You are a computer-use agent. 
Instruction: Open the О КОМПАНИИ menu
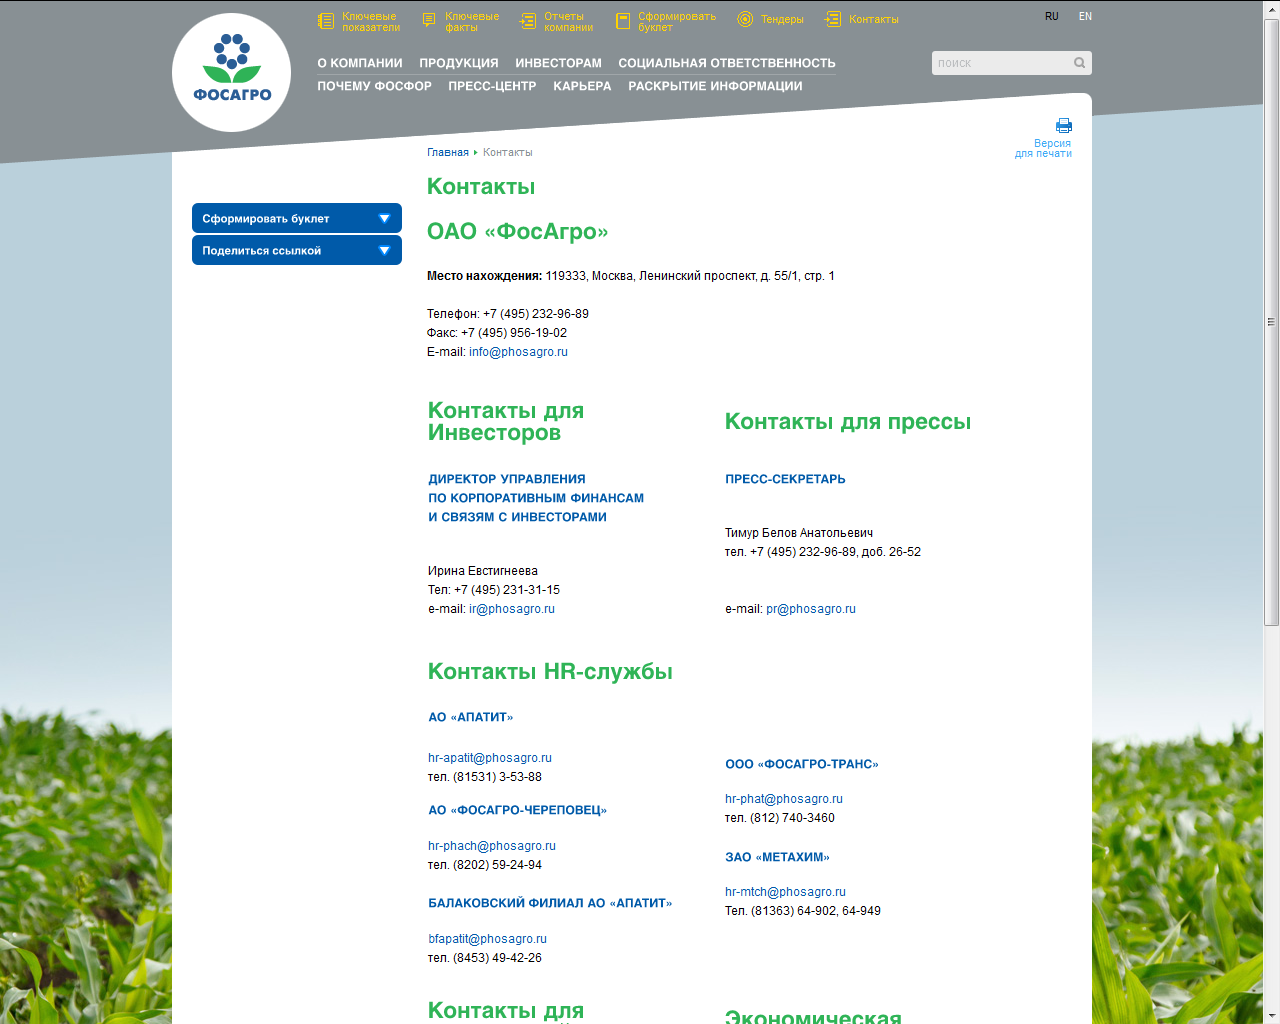pos(360,63)
